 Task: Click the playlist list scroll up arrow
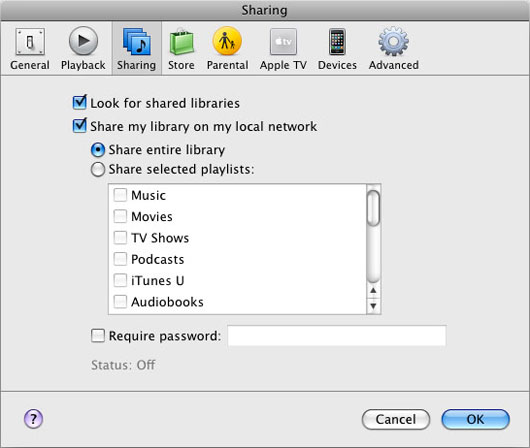[373, 291]
